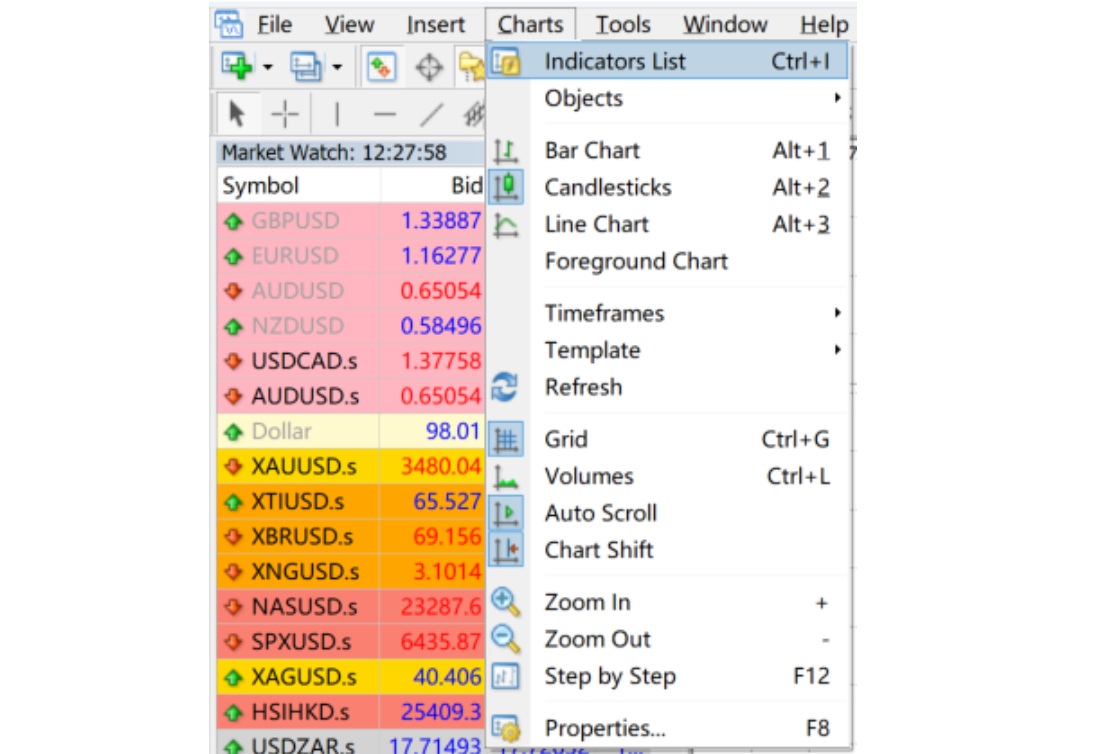Viewport: 1102px width, 754px height.
Task: Expand the Timeframes submenu
Action: pos(667,313)
